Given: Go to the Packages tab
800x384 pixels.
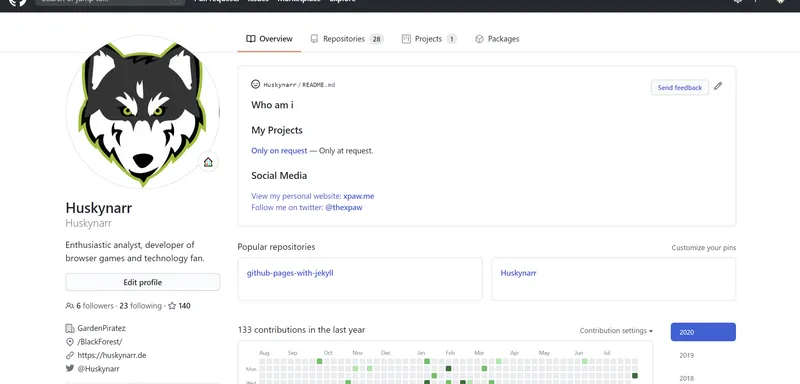Looking at the screenshot, I should (497, 39).
